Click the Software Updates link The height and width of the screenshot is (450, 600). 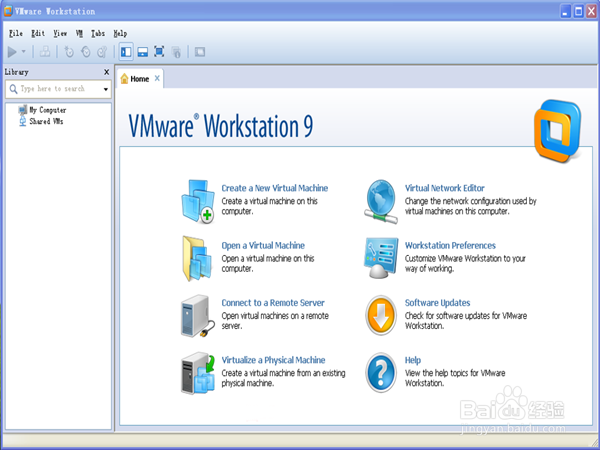pyautogui.click(x=437, y=303)
